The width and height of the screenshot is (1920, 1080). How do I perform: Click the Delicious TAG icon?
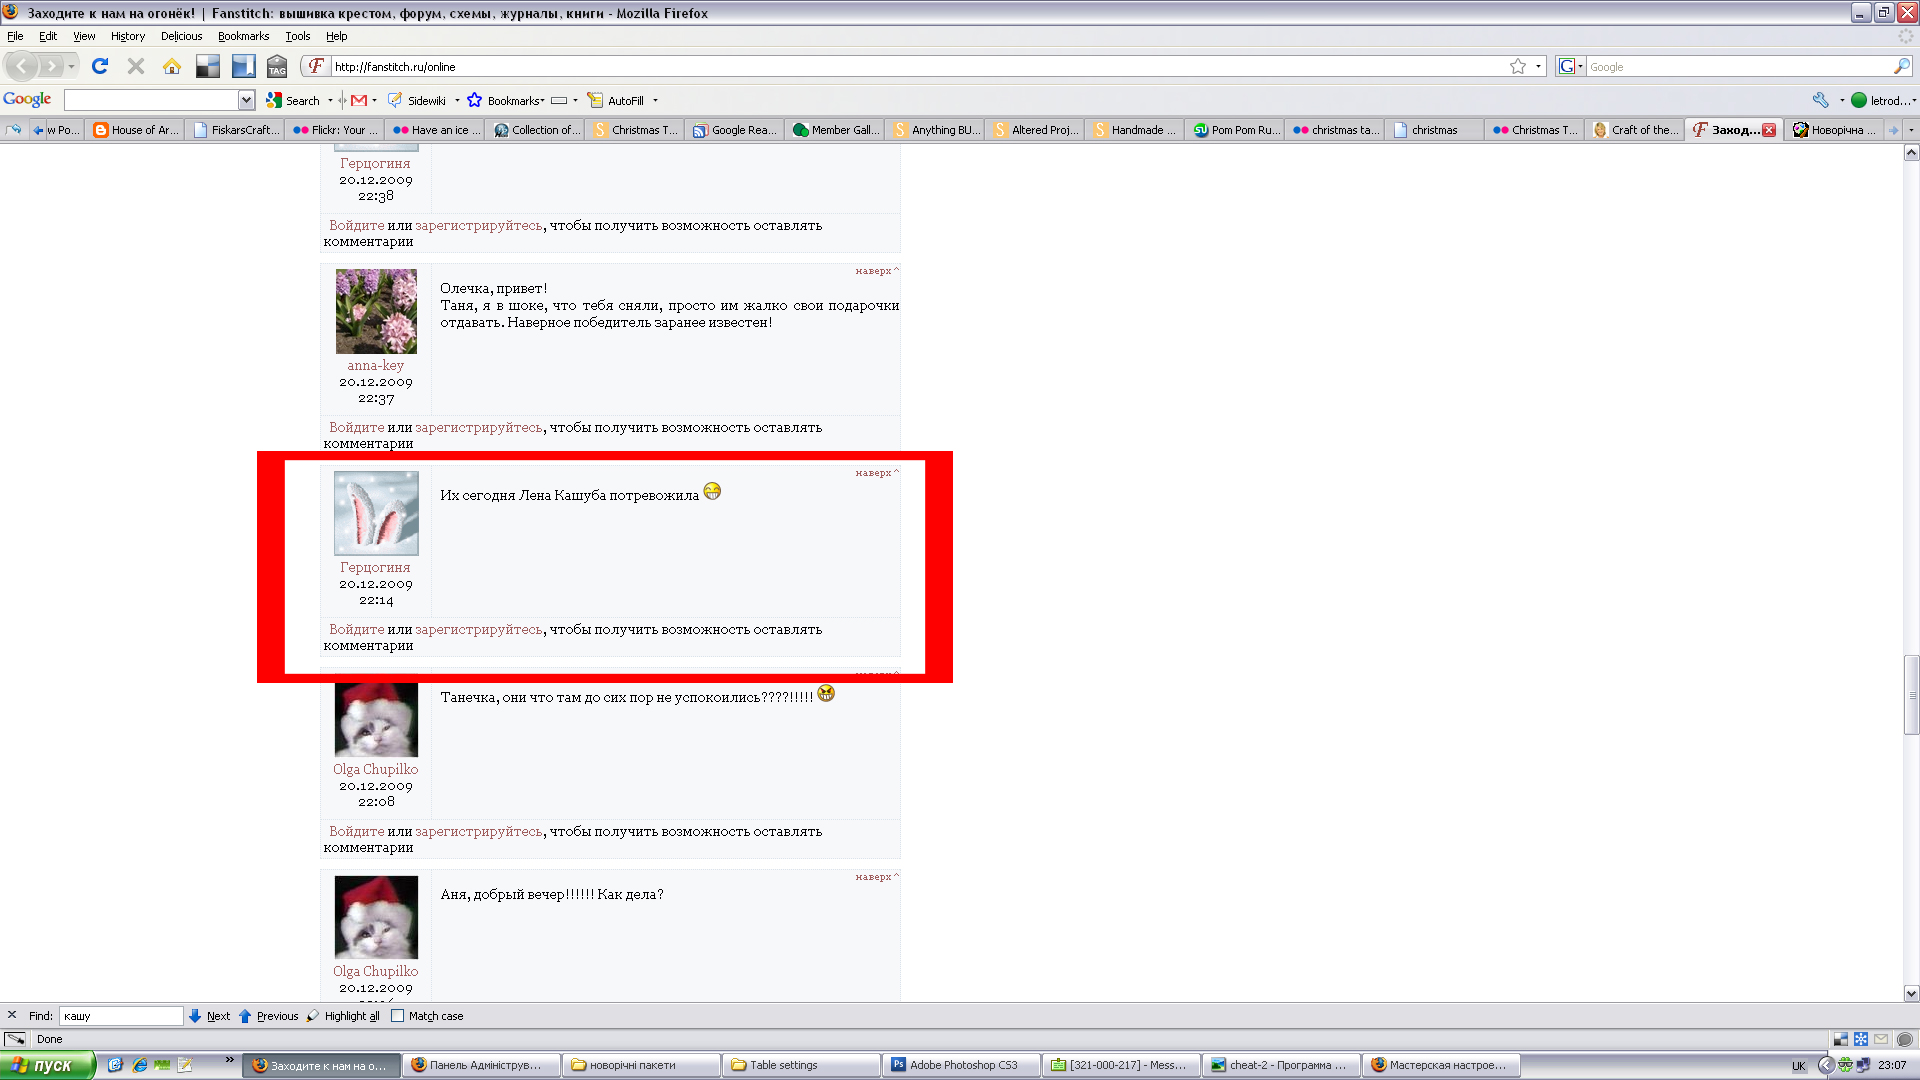277,66
